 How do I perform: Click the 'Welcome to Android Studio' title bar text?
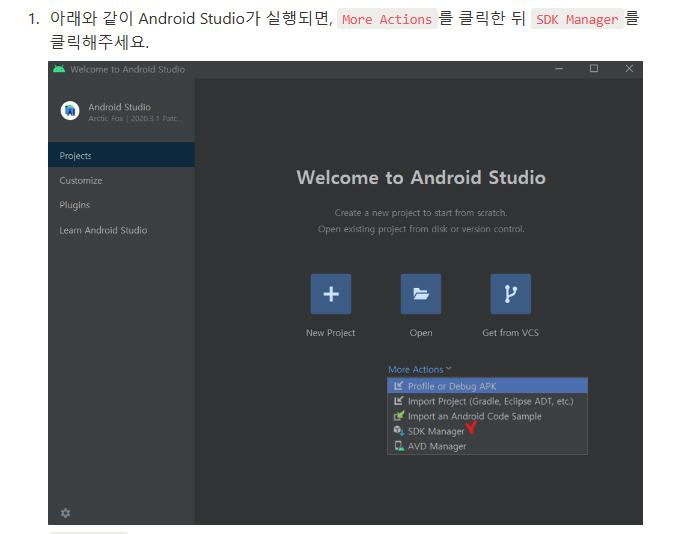coord(128,69)
